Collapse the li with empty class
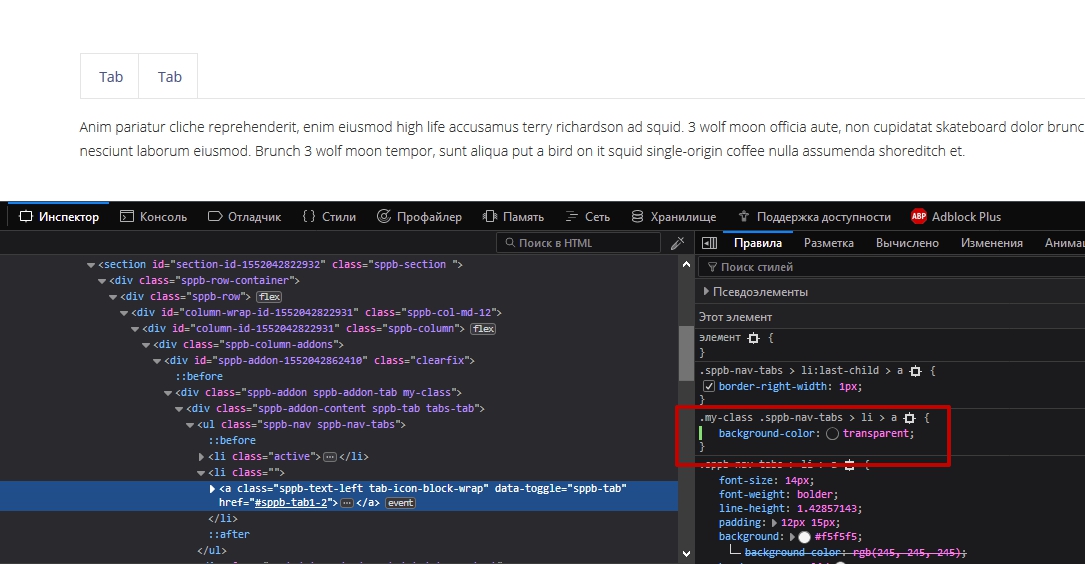The width and height of the screenshot is (1085, 564). 201,473
